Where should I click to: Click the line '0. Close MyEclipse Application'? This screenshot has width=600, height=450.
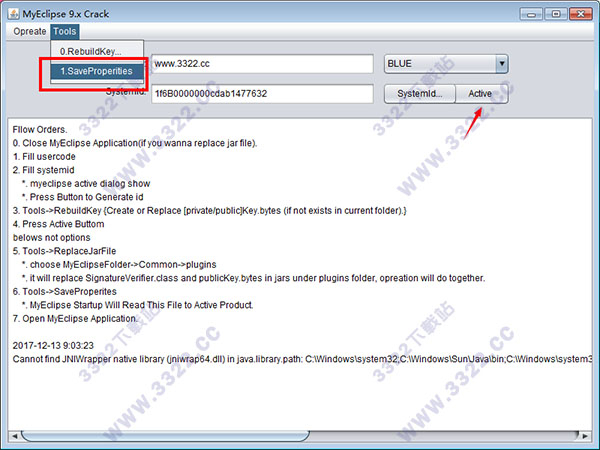point(135,143)
